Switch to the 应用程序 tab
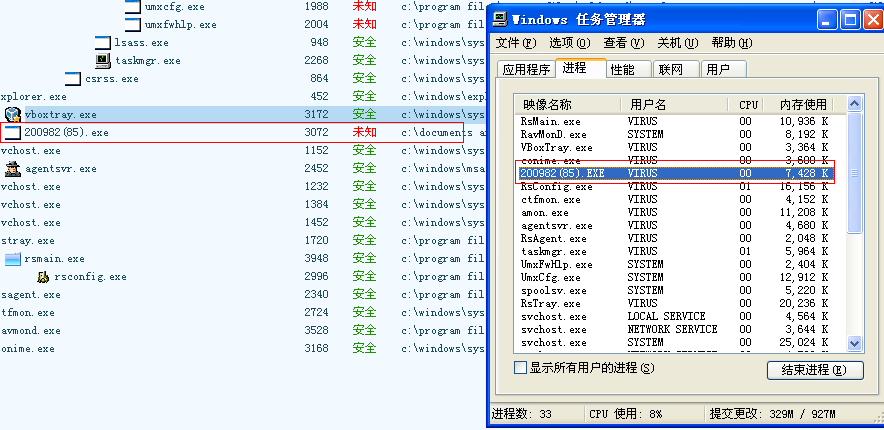The width and height of the screenshot is (884, 430). pos(526,70)
